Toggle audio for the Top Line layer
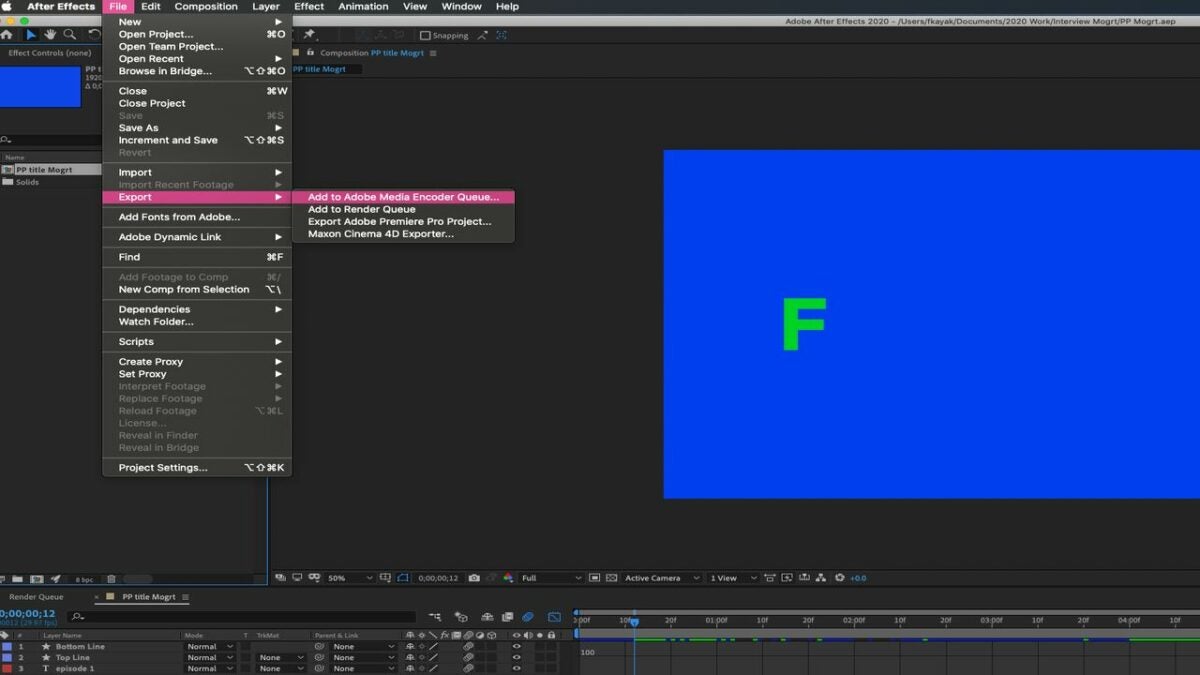The width and height of the screenshot is (1200, 675). coord(528,657)
